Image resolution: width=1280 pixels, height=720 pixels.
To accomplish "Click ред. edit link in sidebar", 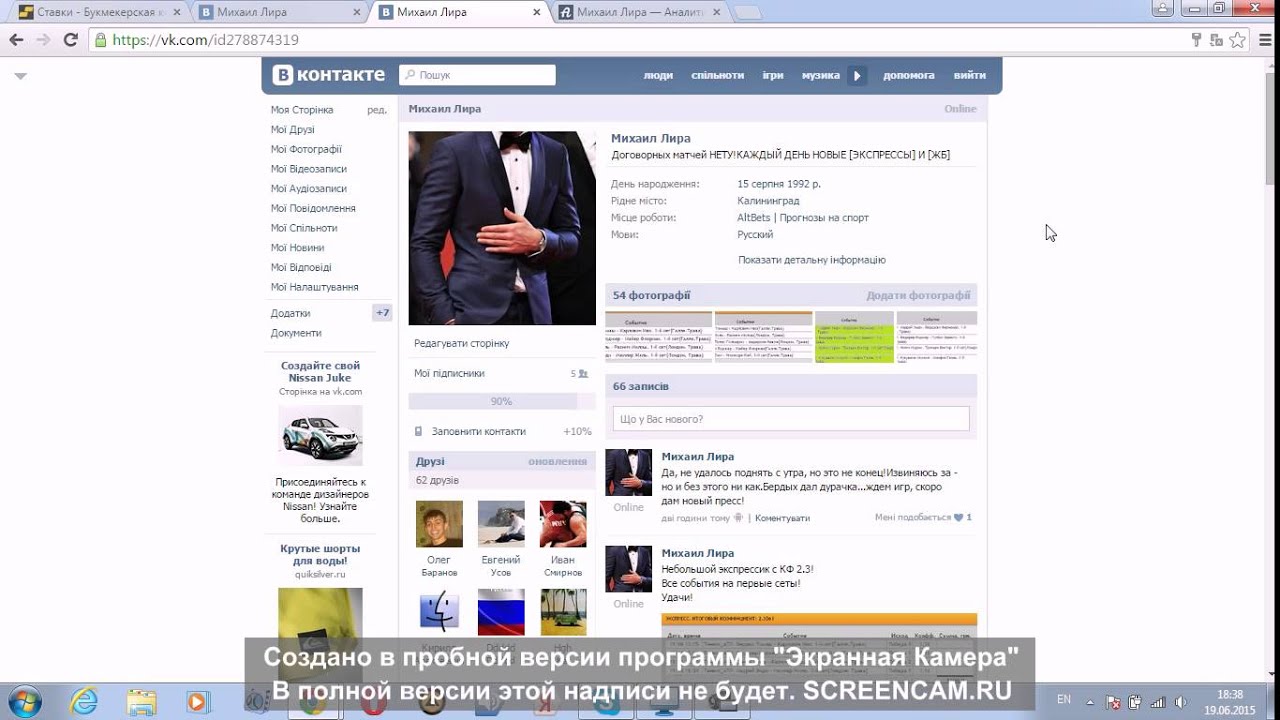I will (377, 110).
